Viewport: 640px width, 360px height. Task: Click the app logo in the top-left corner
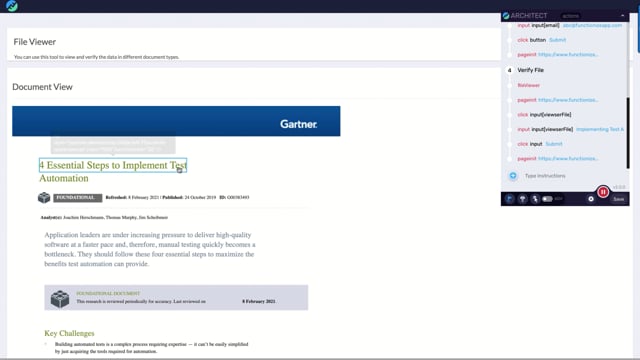pyautogui.click(x=12, y=6)
